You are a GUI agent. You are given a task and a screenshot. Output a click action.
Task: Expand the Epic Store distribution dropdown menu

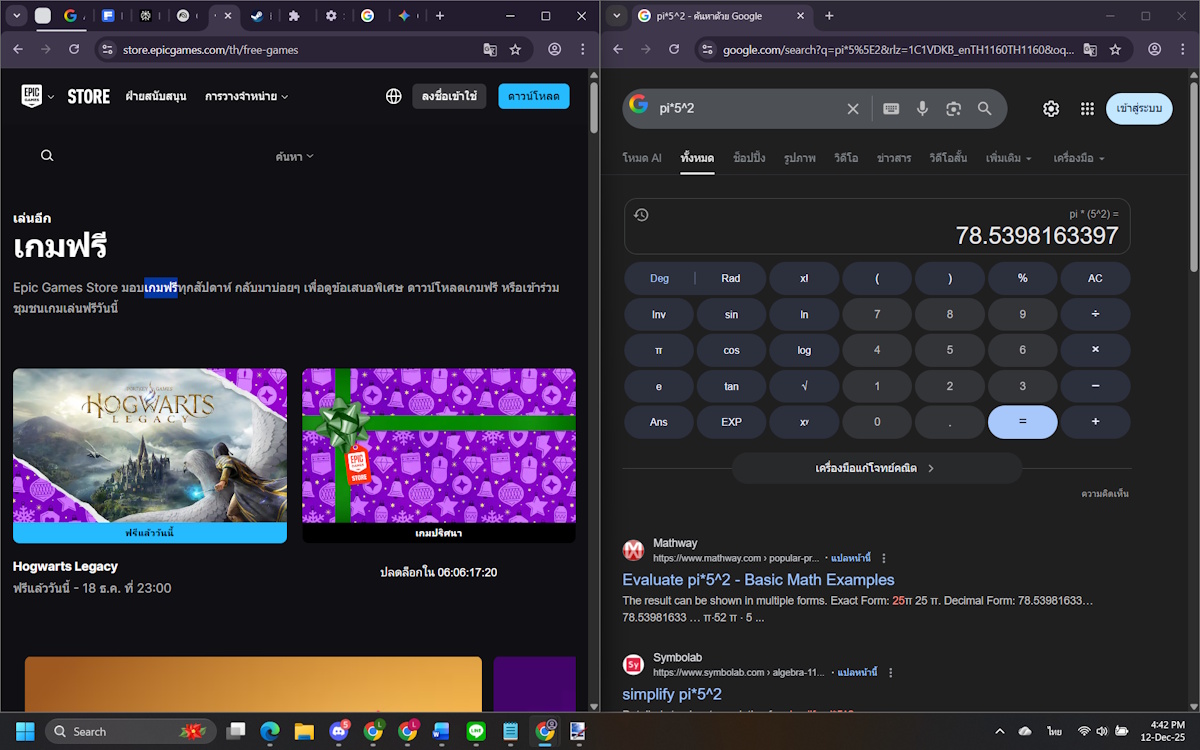pyautogui.click(x=246, y=96)
